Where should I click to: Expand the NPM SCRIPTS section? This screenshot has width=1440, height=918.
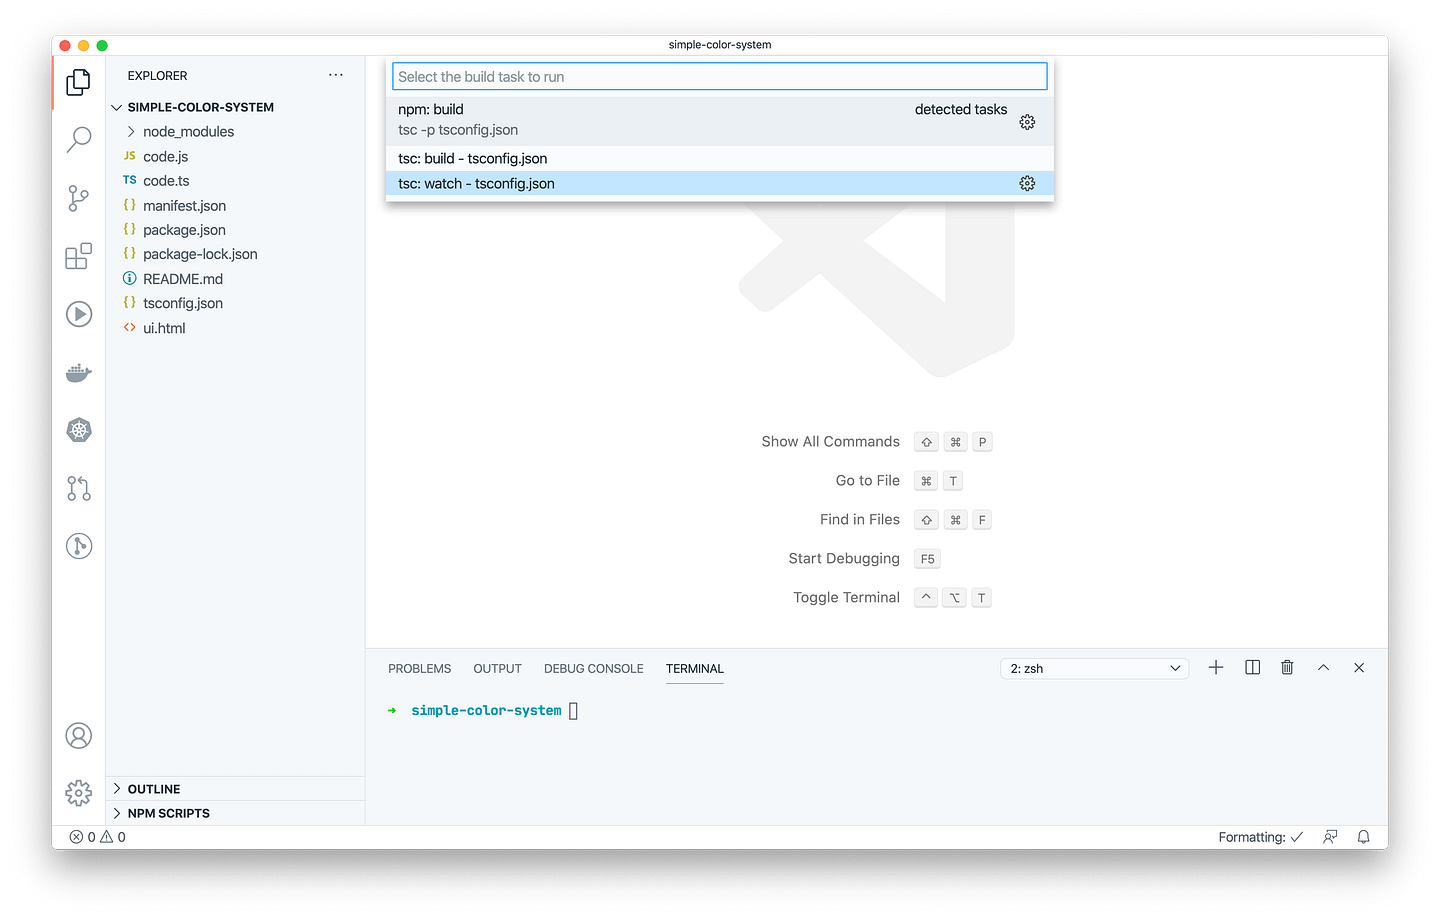[x=235, y=813]
